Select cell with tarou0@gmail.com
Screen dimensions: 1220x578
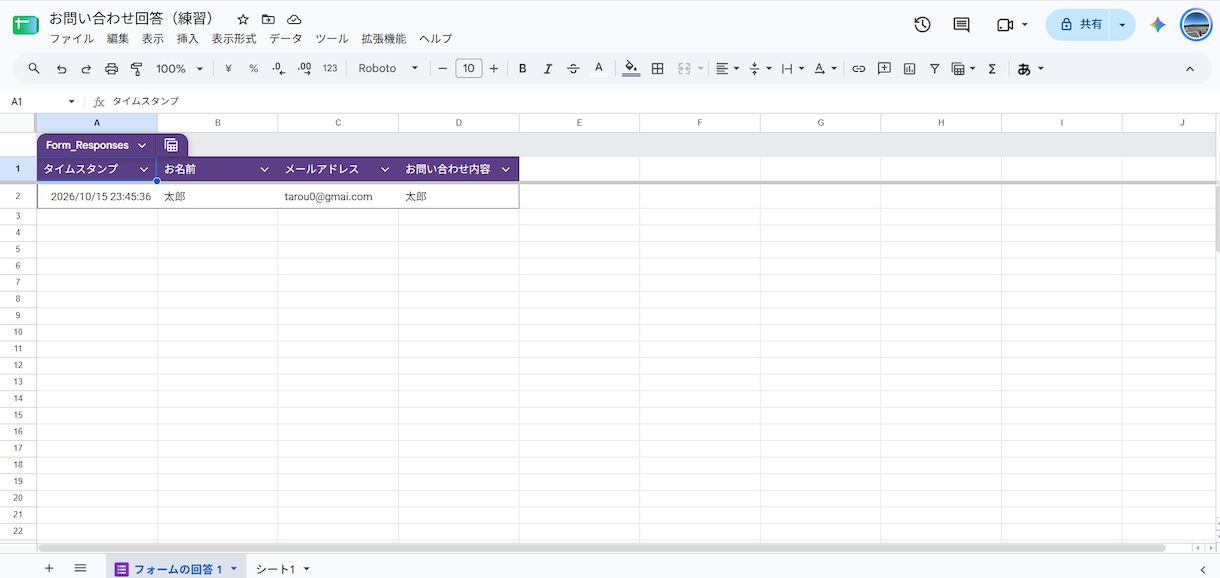click(x=338, y=197)
